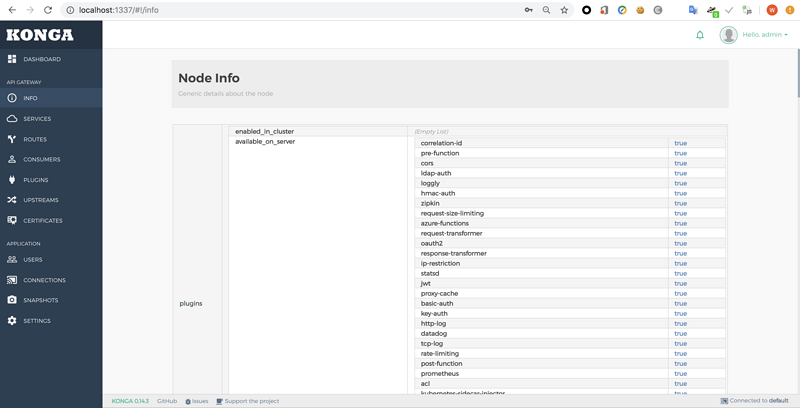The height and width of the screenshot is (408, 800).
Task: Click Support the project link
Action: point(250,401)
